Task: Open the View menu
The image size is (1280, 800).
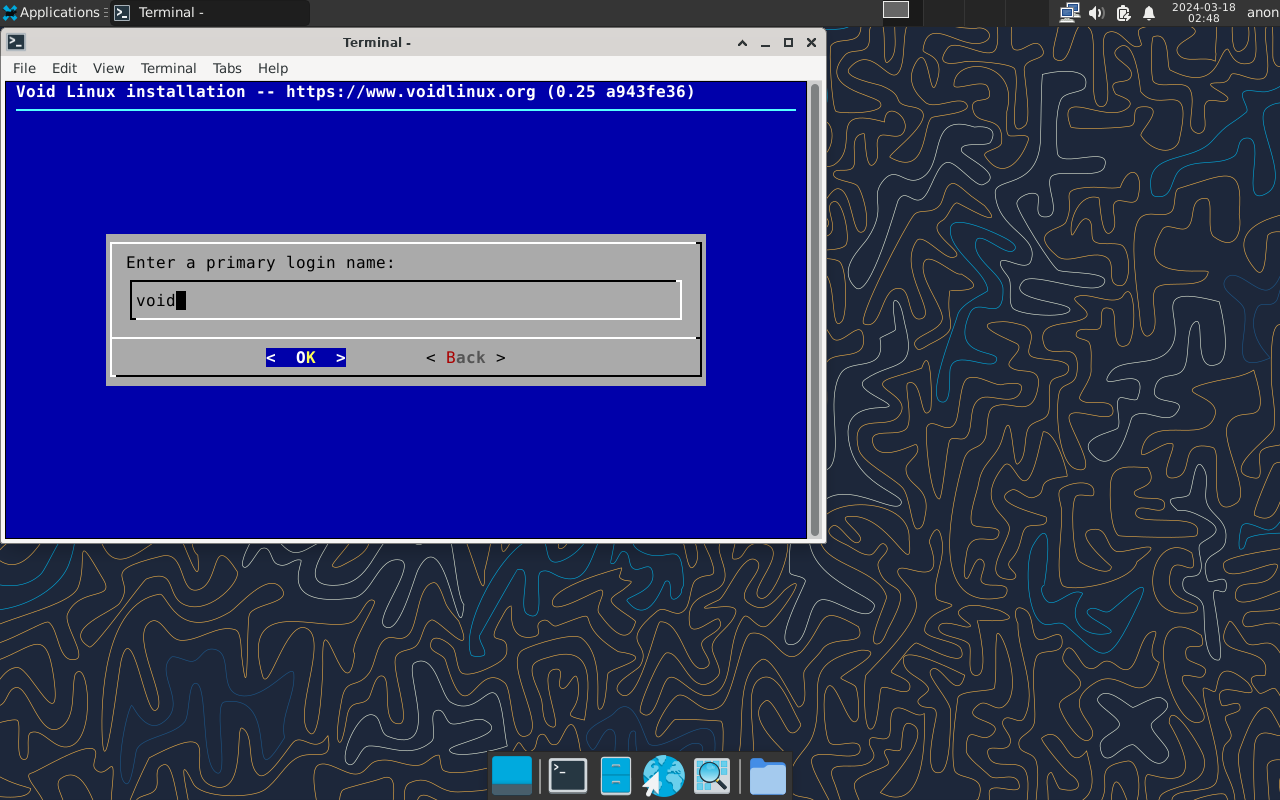Action: [x=108, y=68]
